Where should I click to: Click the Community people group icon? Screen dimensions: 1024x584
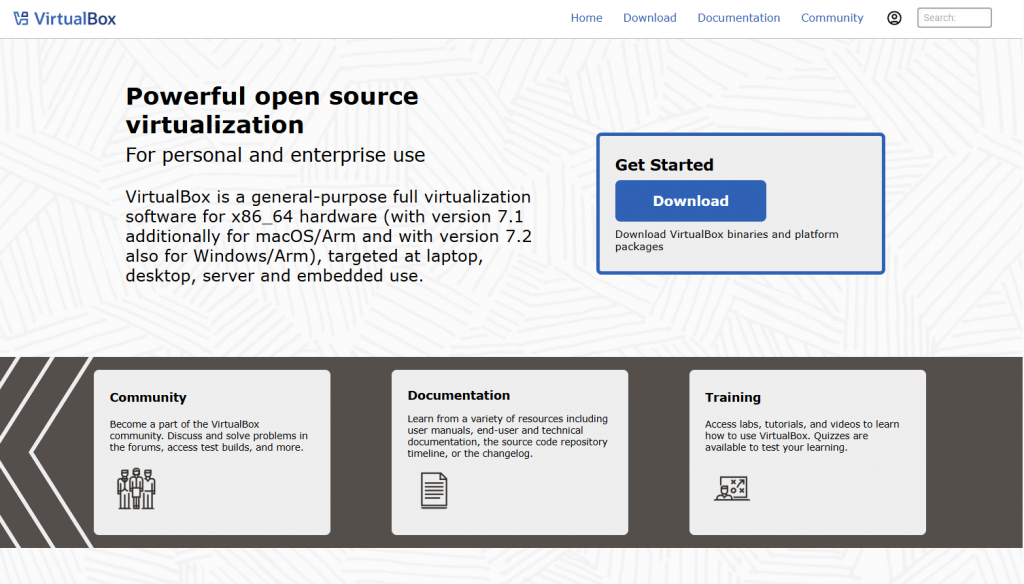pos(136,489)
